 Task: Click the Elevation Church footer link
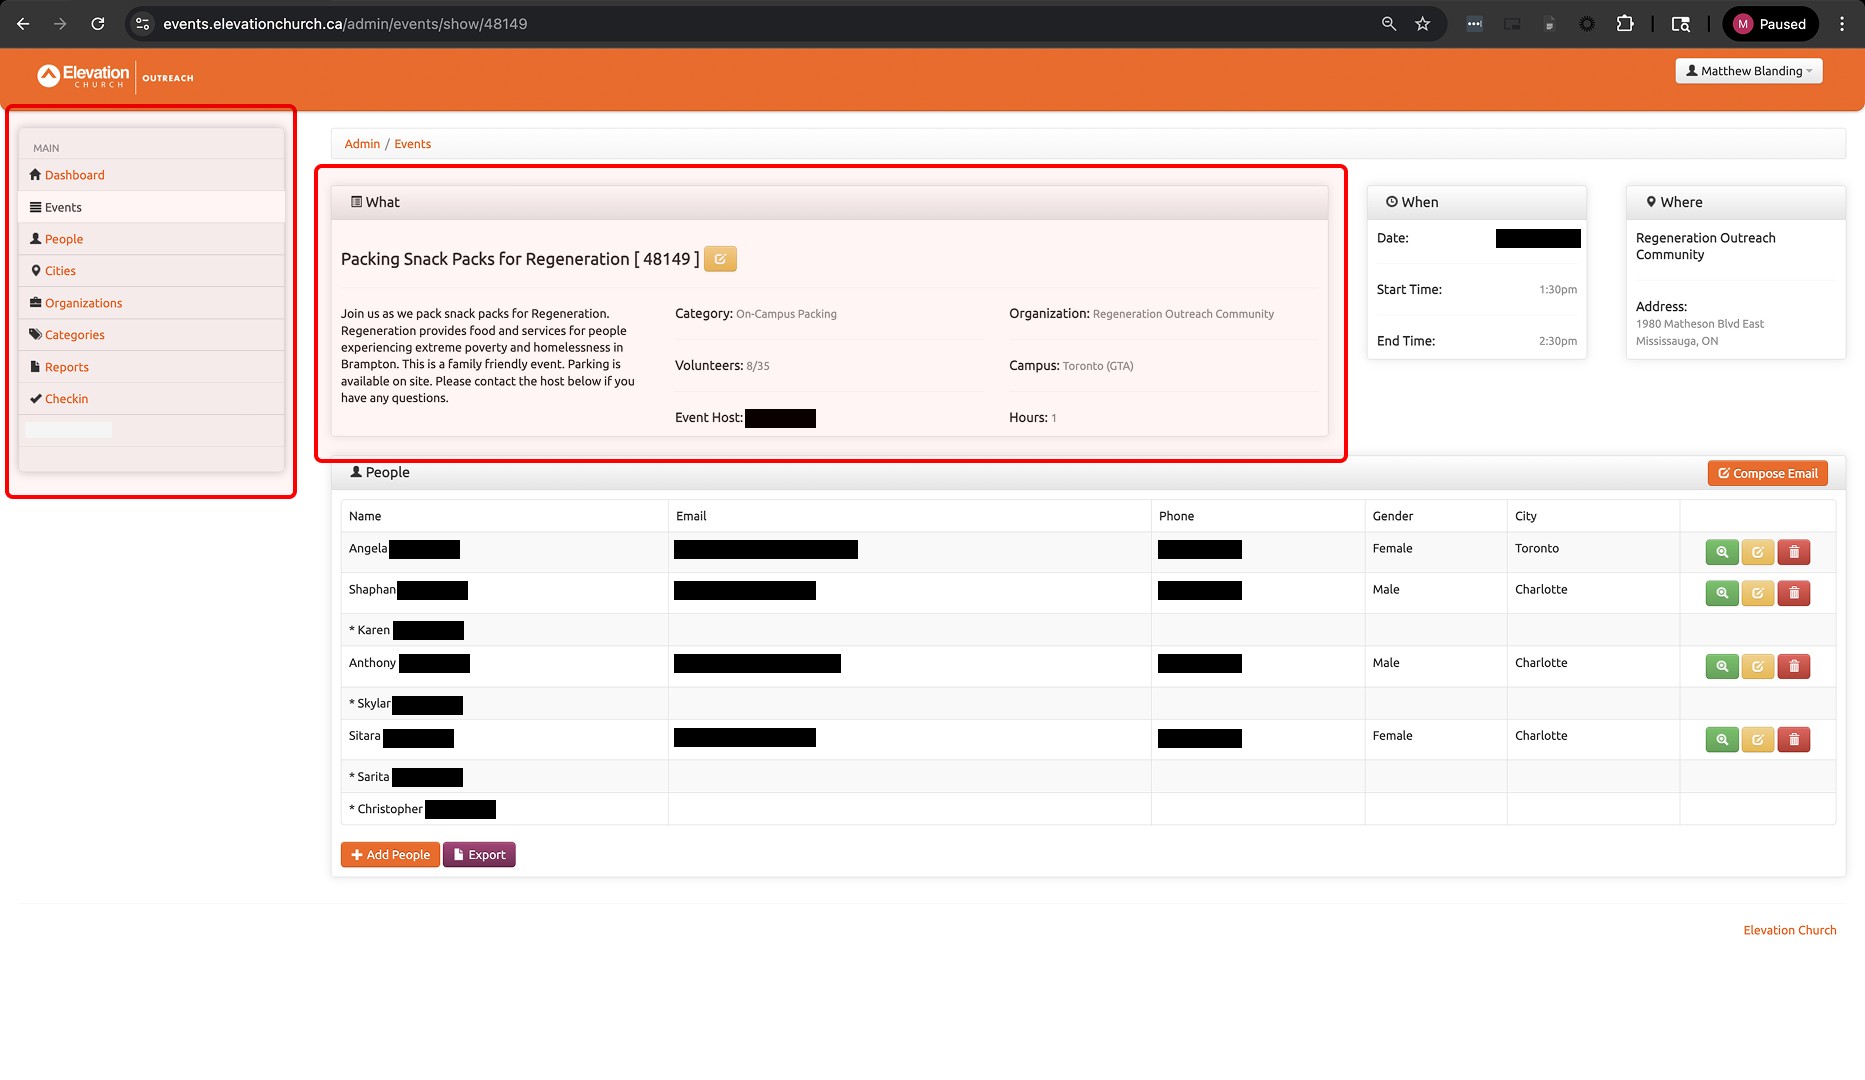(1790, 930)
